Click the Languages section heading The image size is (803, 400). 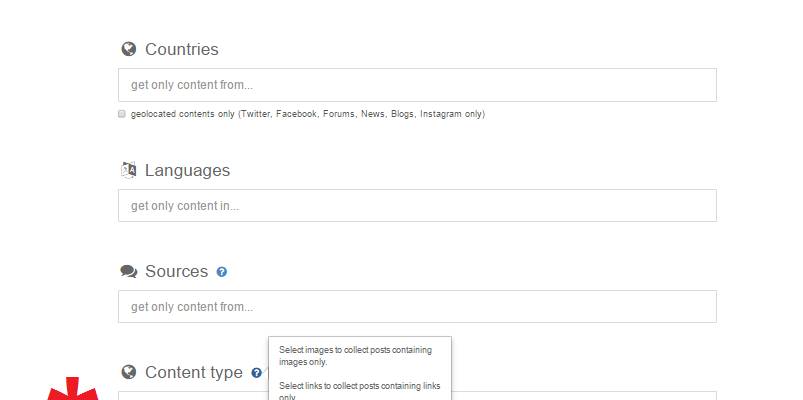click(x=187, y=170)
